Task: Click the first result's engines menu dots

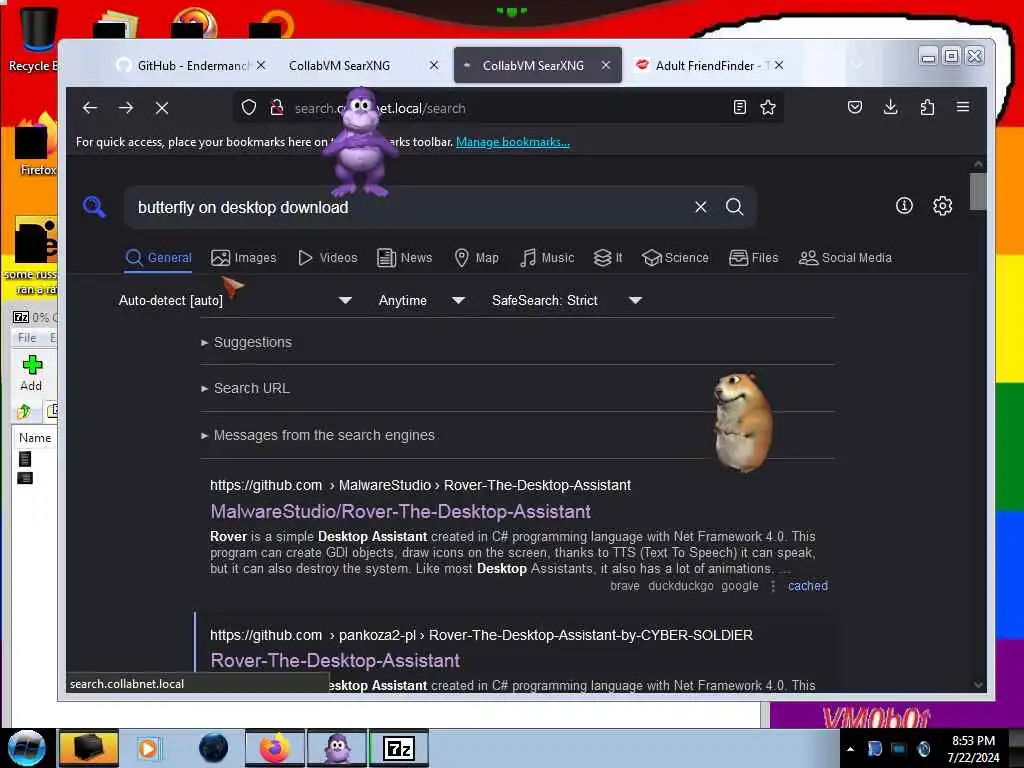Action: pyautogui.click(x=773, y=586)
